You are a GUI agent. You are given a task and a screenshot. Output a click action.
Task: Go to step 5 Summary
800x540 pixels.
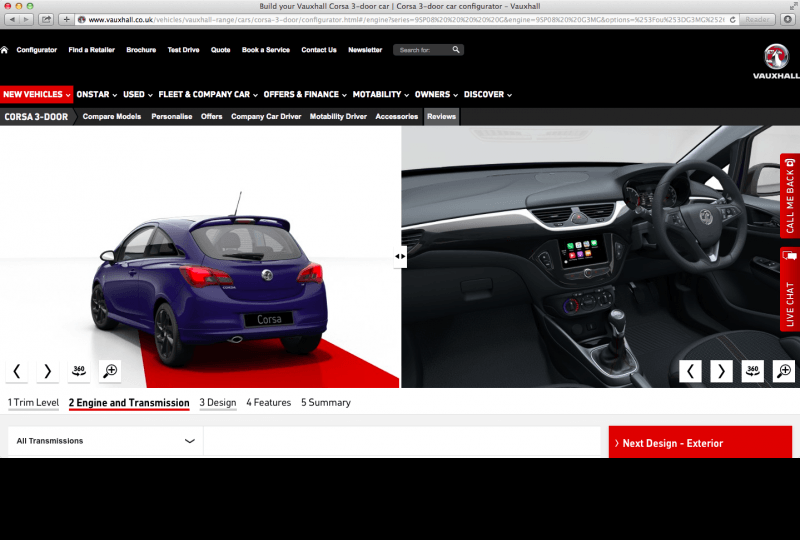[x=326, y=403]
